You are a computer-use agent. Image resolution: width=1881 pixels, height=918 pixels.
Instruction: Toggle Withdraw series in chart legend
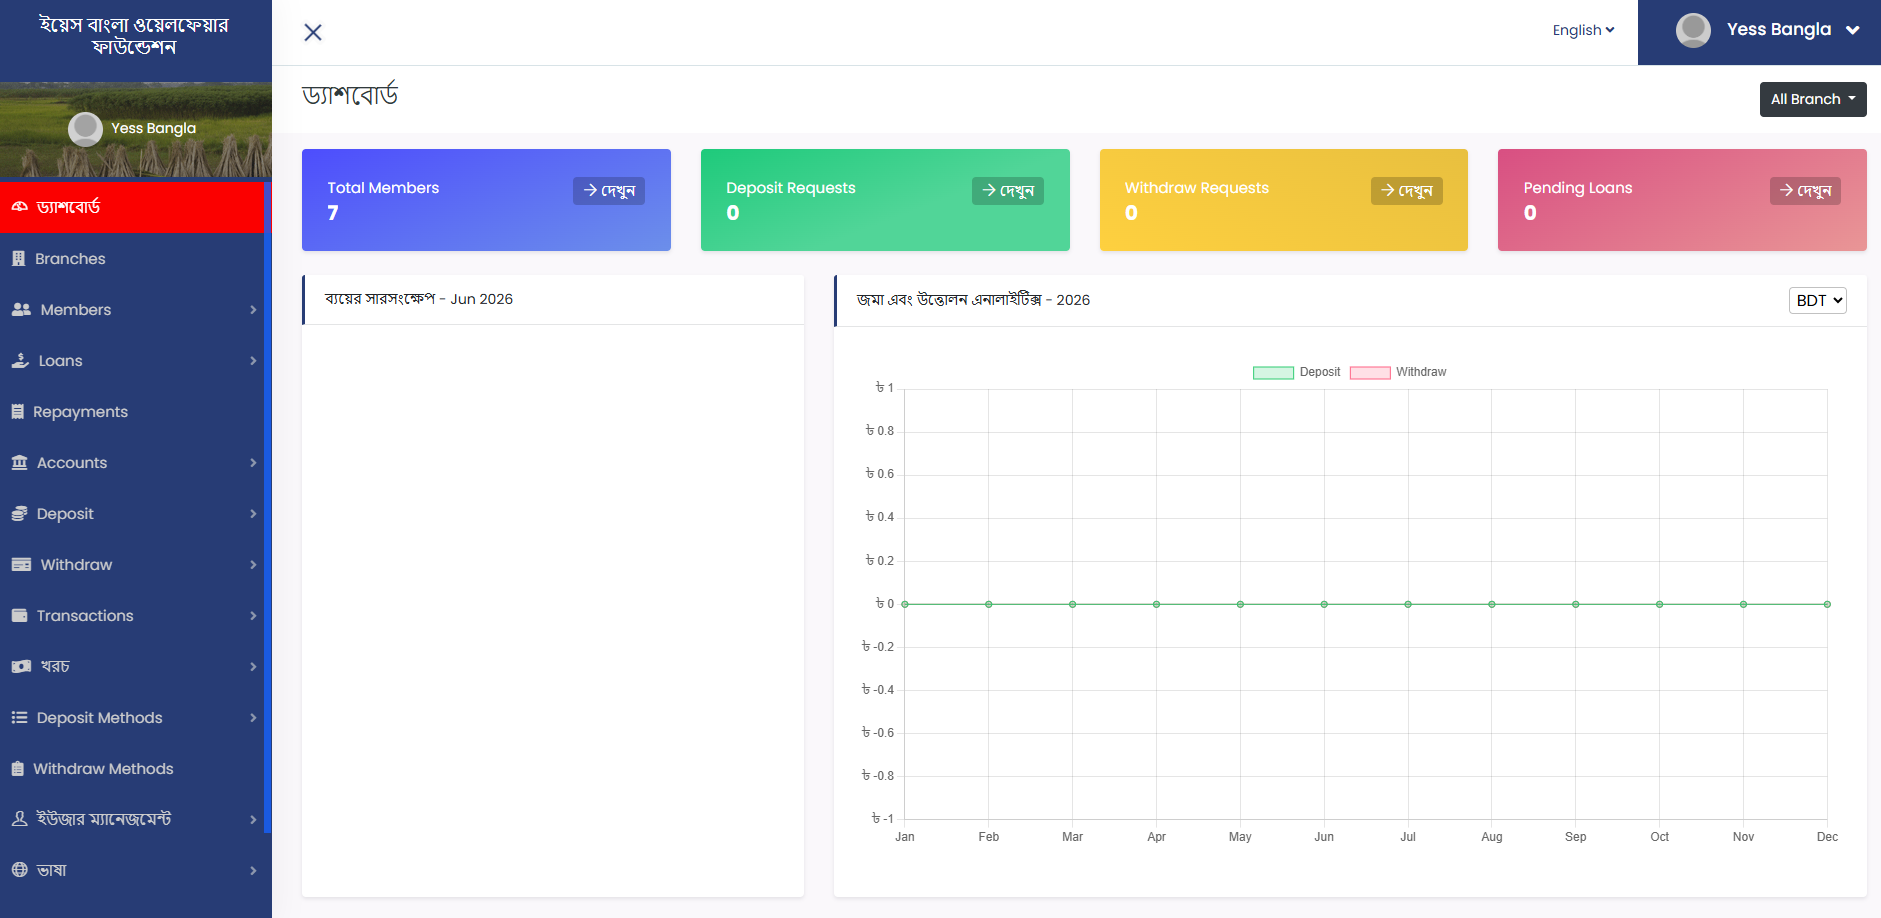1398,372
